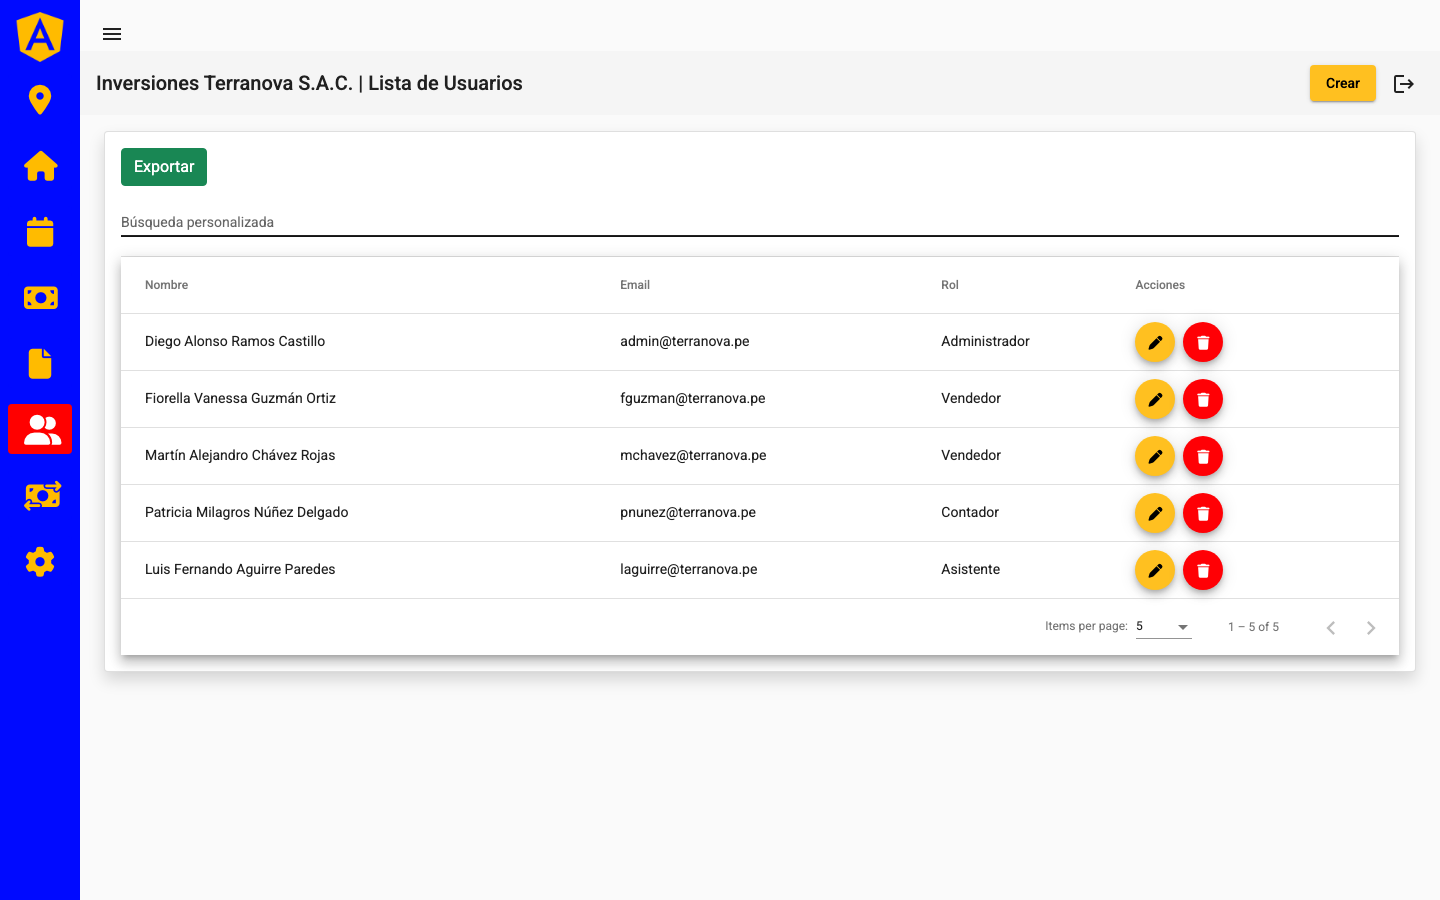Open the money bill sidebar icon
The width and height of the screenshot is (1440, 900).
pos(40,298)
